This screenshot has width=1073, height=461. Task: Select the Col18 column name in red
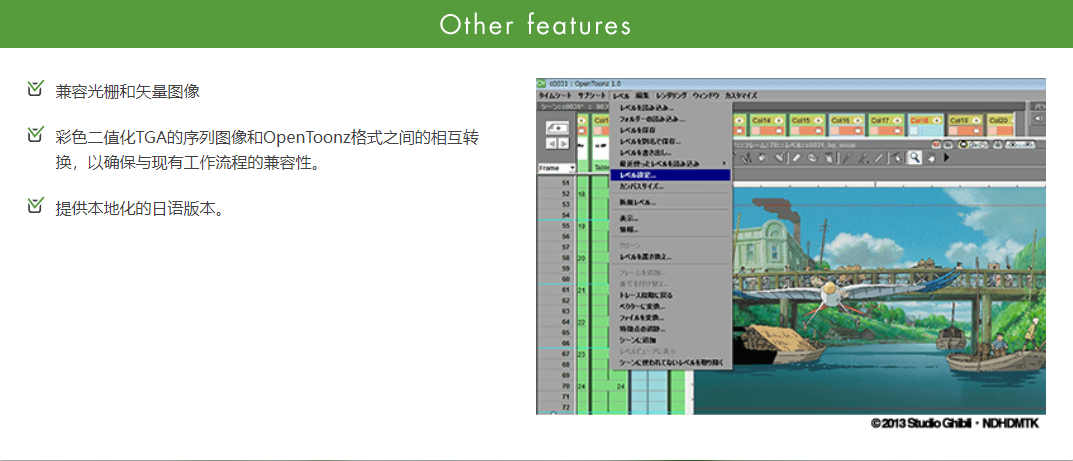click(x=919, y=120)
